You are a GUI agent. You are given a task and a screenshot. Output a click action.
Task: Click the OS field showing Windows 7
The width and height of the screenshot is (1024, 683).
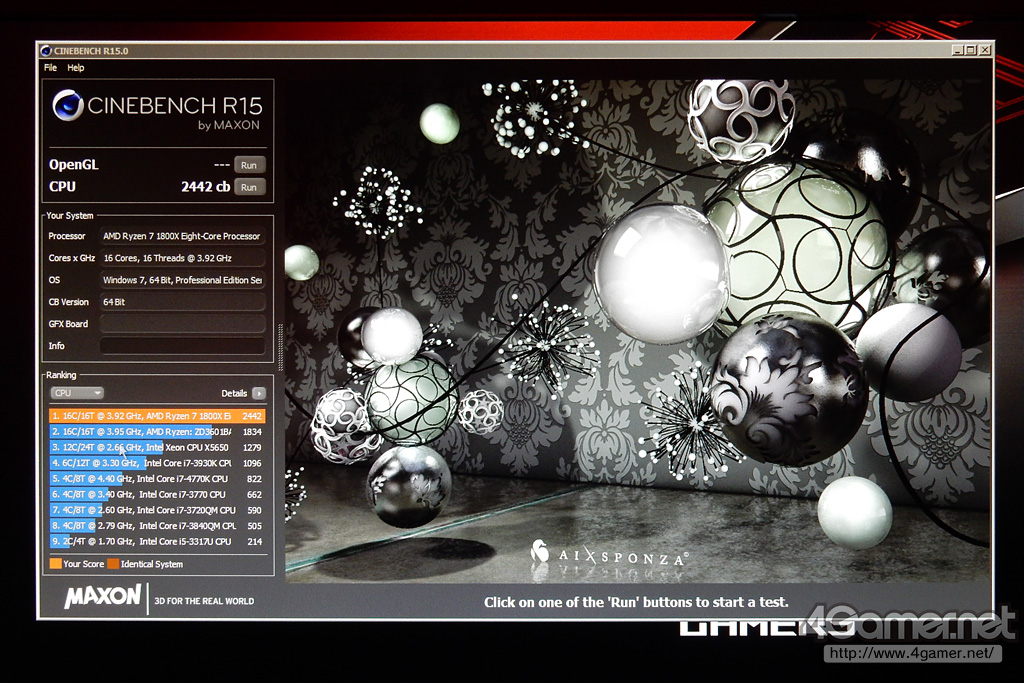(182, 280)
